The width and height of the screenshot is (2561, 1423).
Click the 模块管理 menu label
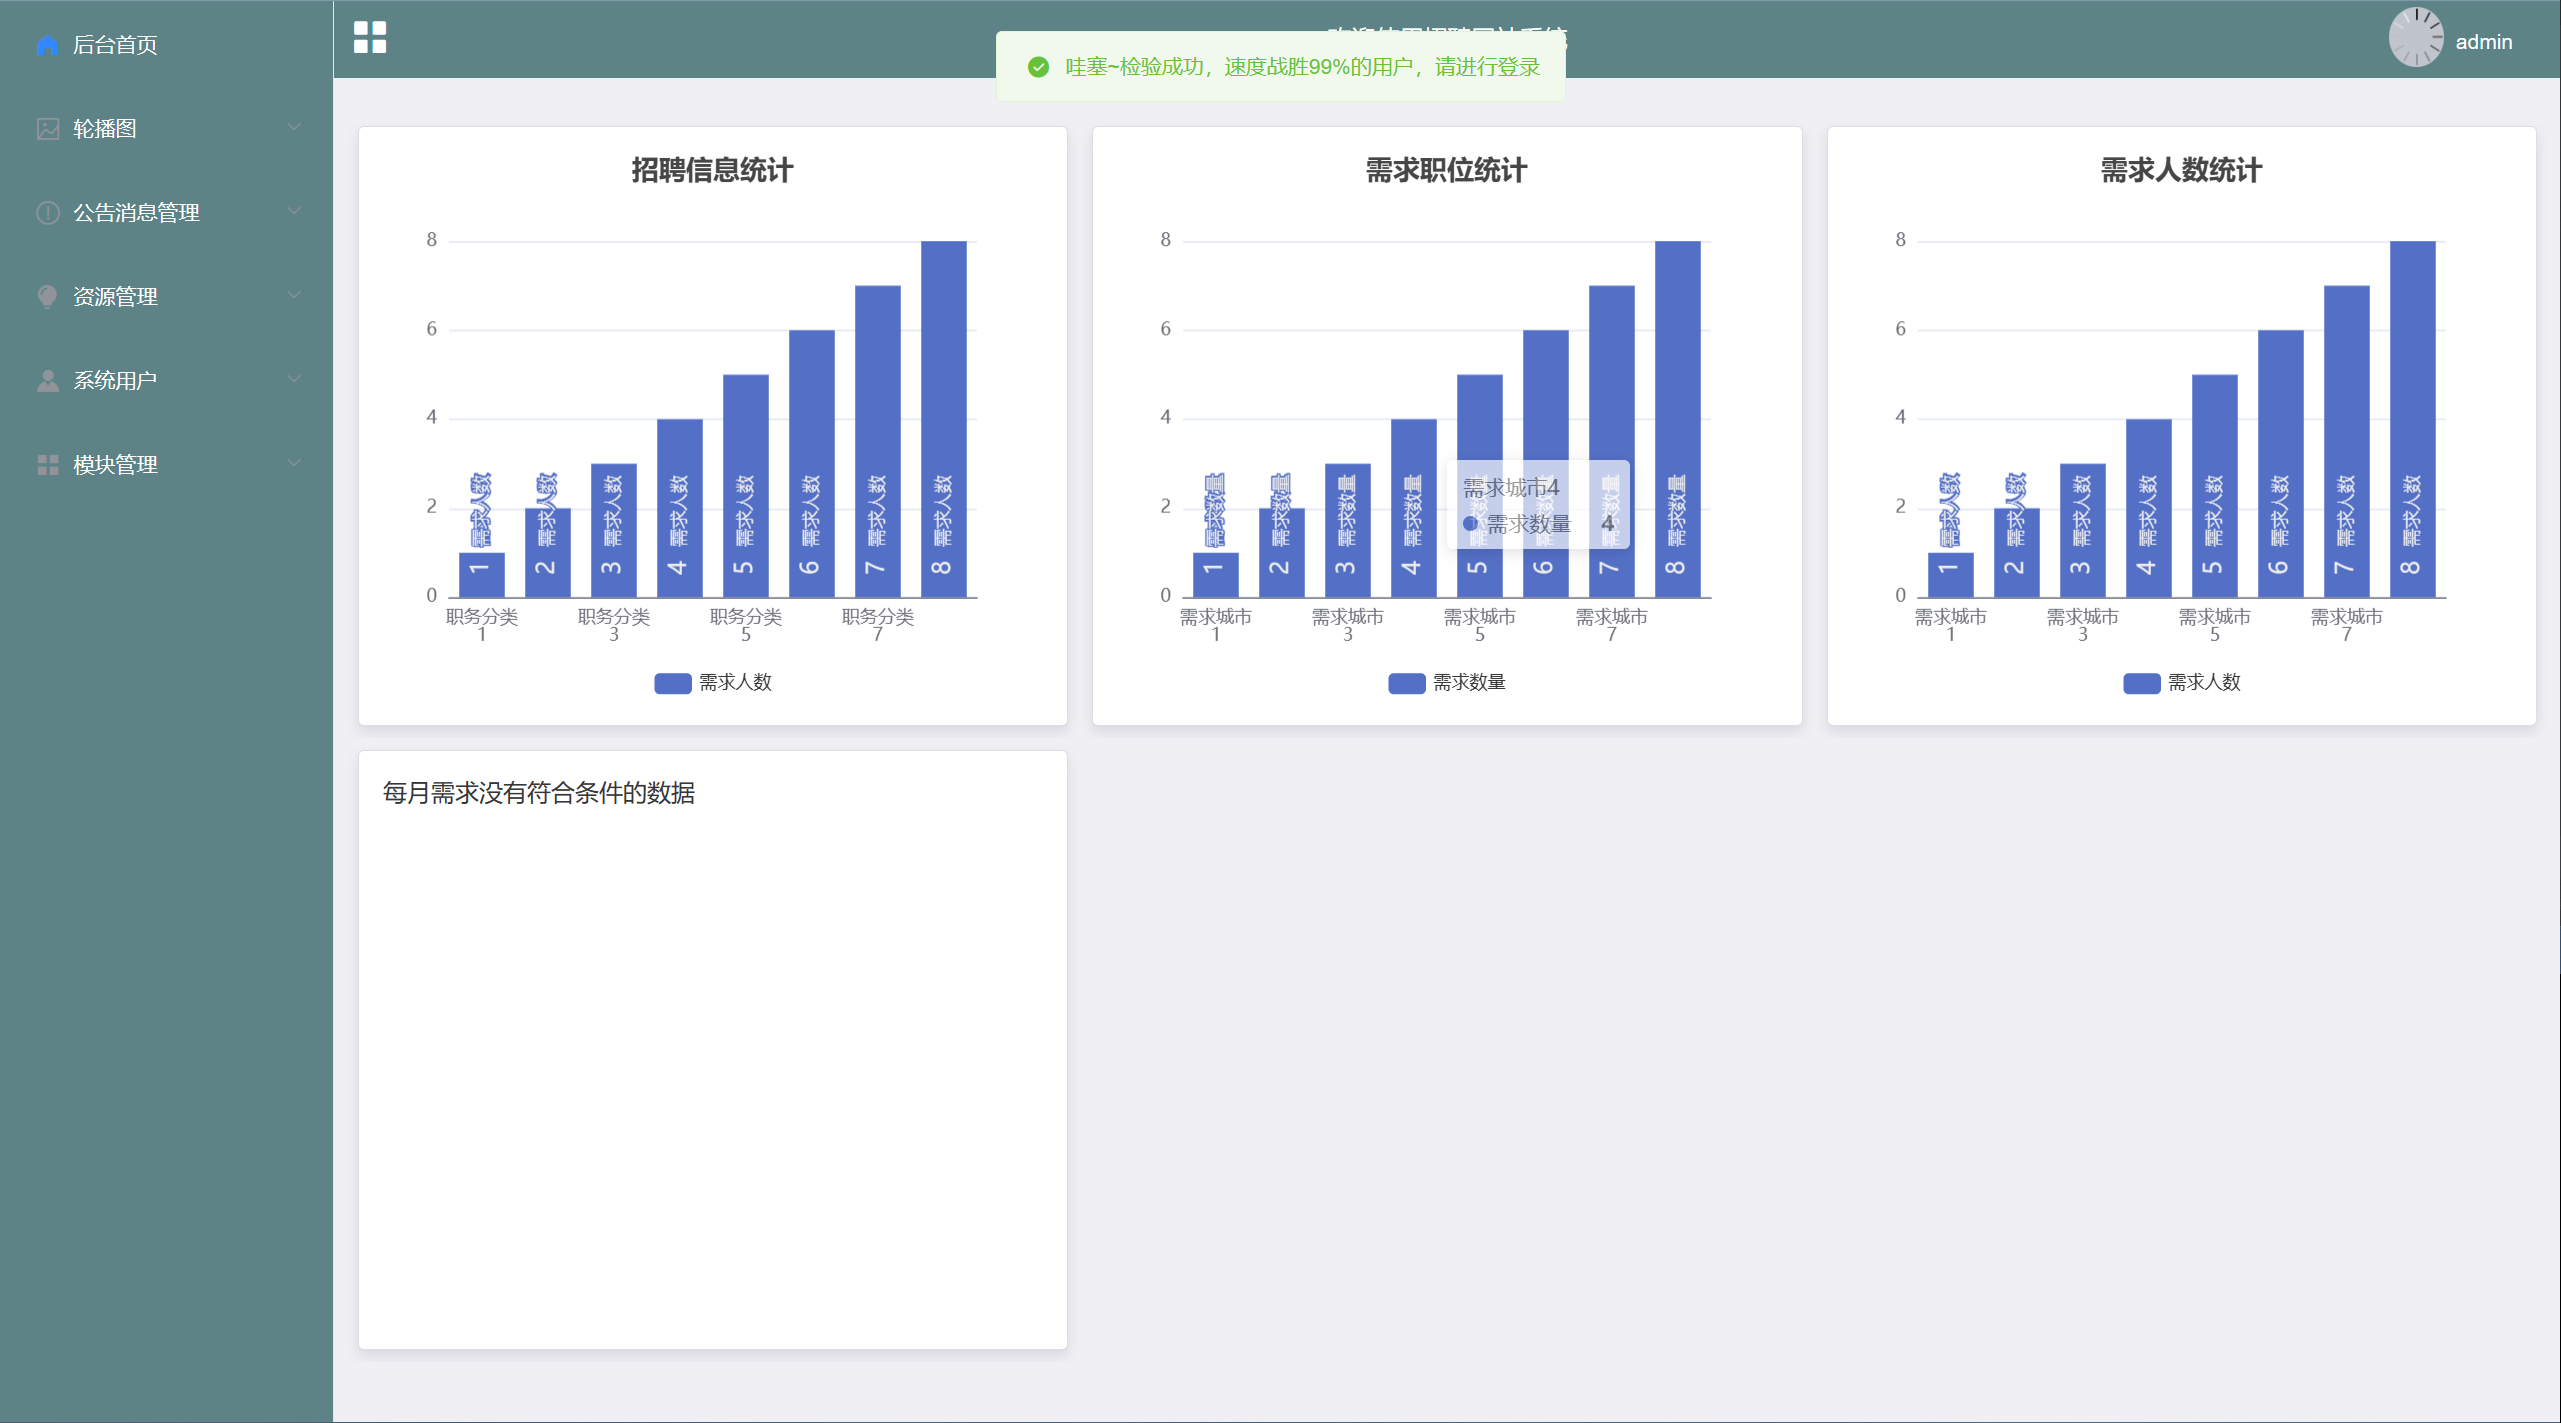(x=115, y=465)
